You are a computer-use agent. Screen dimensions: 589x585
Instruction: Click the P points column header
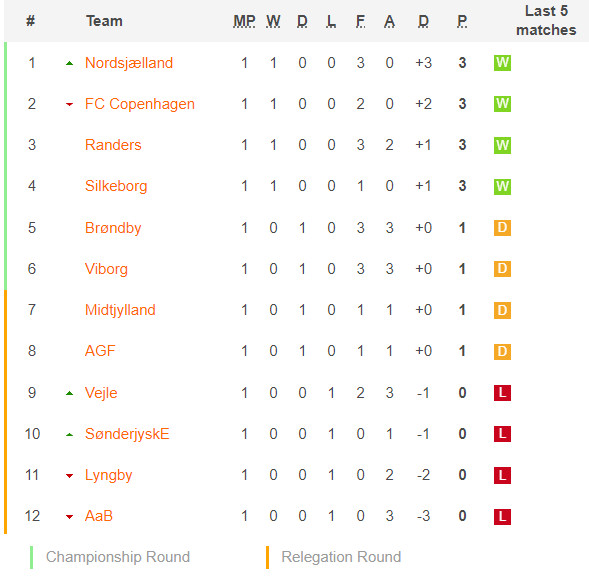tap(462, 21)
